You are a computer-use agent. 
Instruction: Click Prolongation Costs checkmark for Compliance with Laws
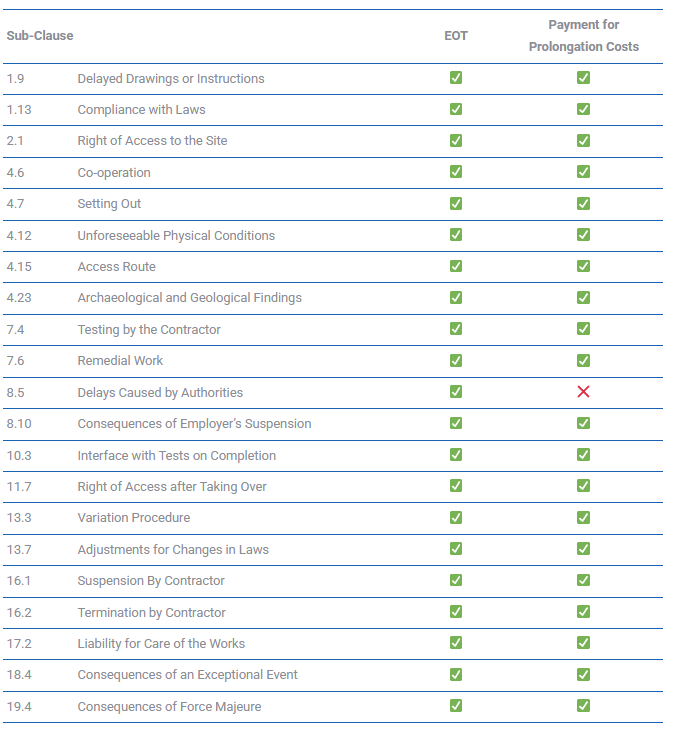(583, 109)
